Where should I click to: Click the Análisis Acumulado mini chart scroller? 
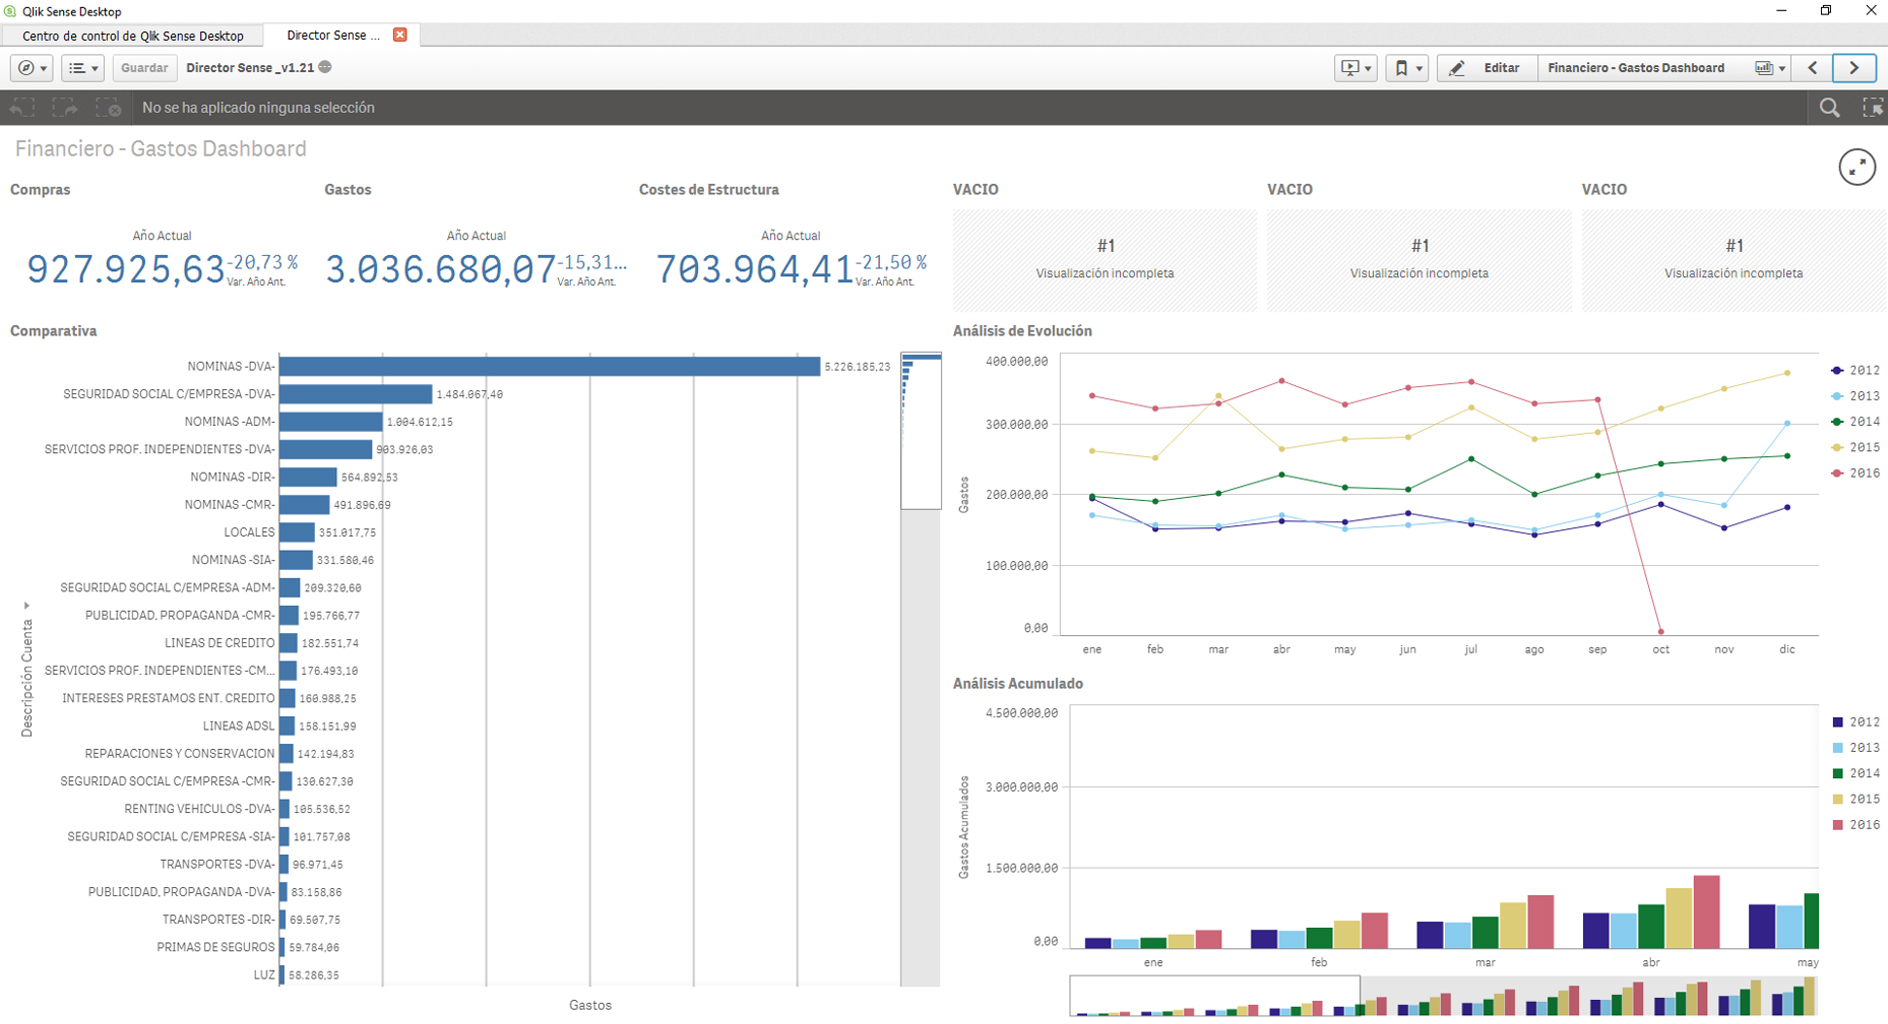coord(1214,996)
